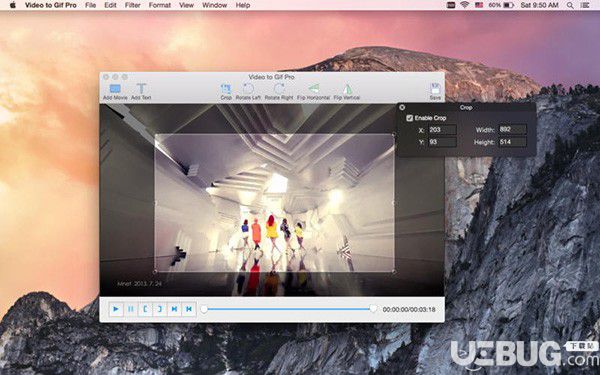Pause playback with the pause button
This screenshot has height=375, width=600.
pos(130,309)
